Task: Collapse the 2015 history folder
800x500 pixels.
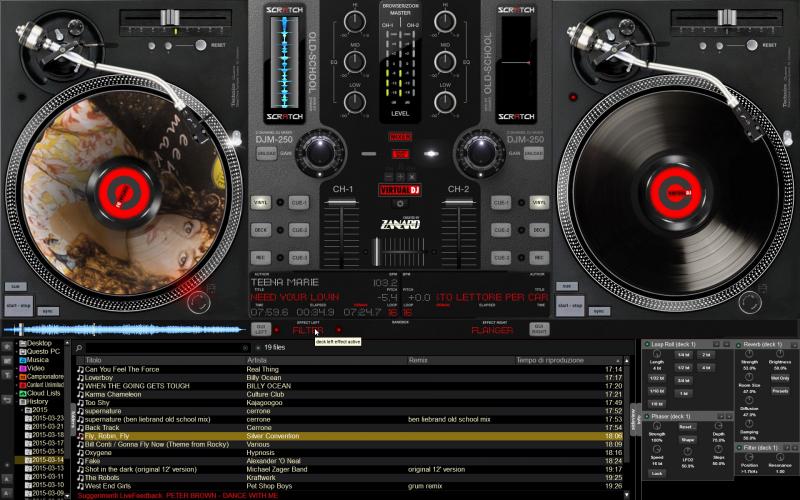Action: coord(23,410)
